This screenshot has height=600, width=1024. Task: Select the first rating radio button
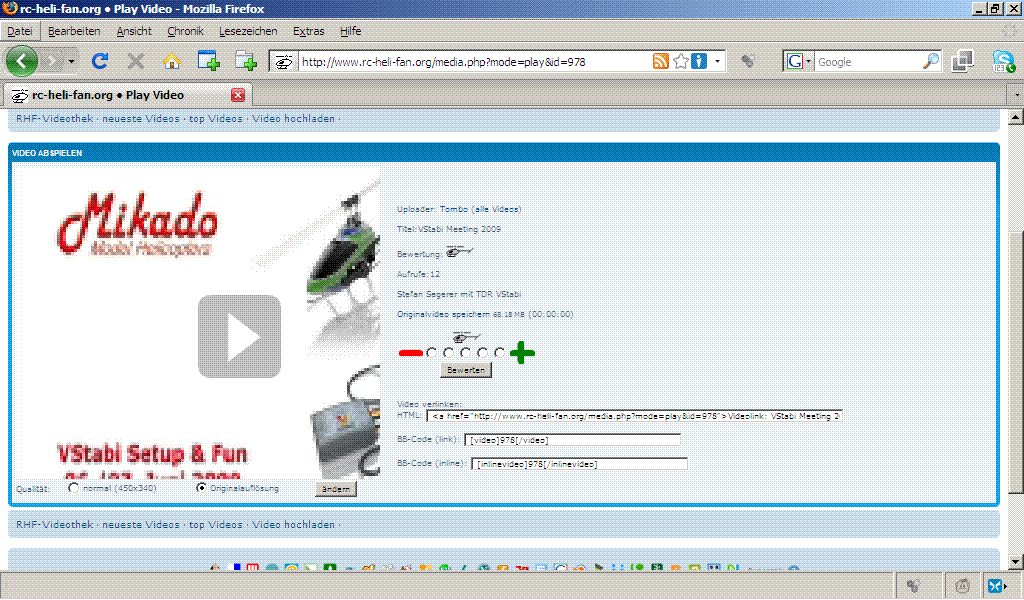click(x=431, y=353)
